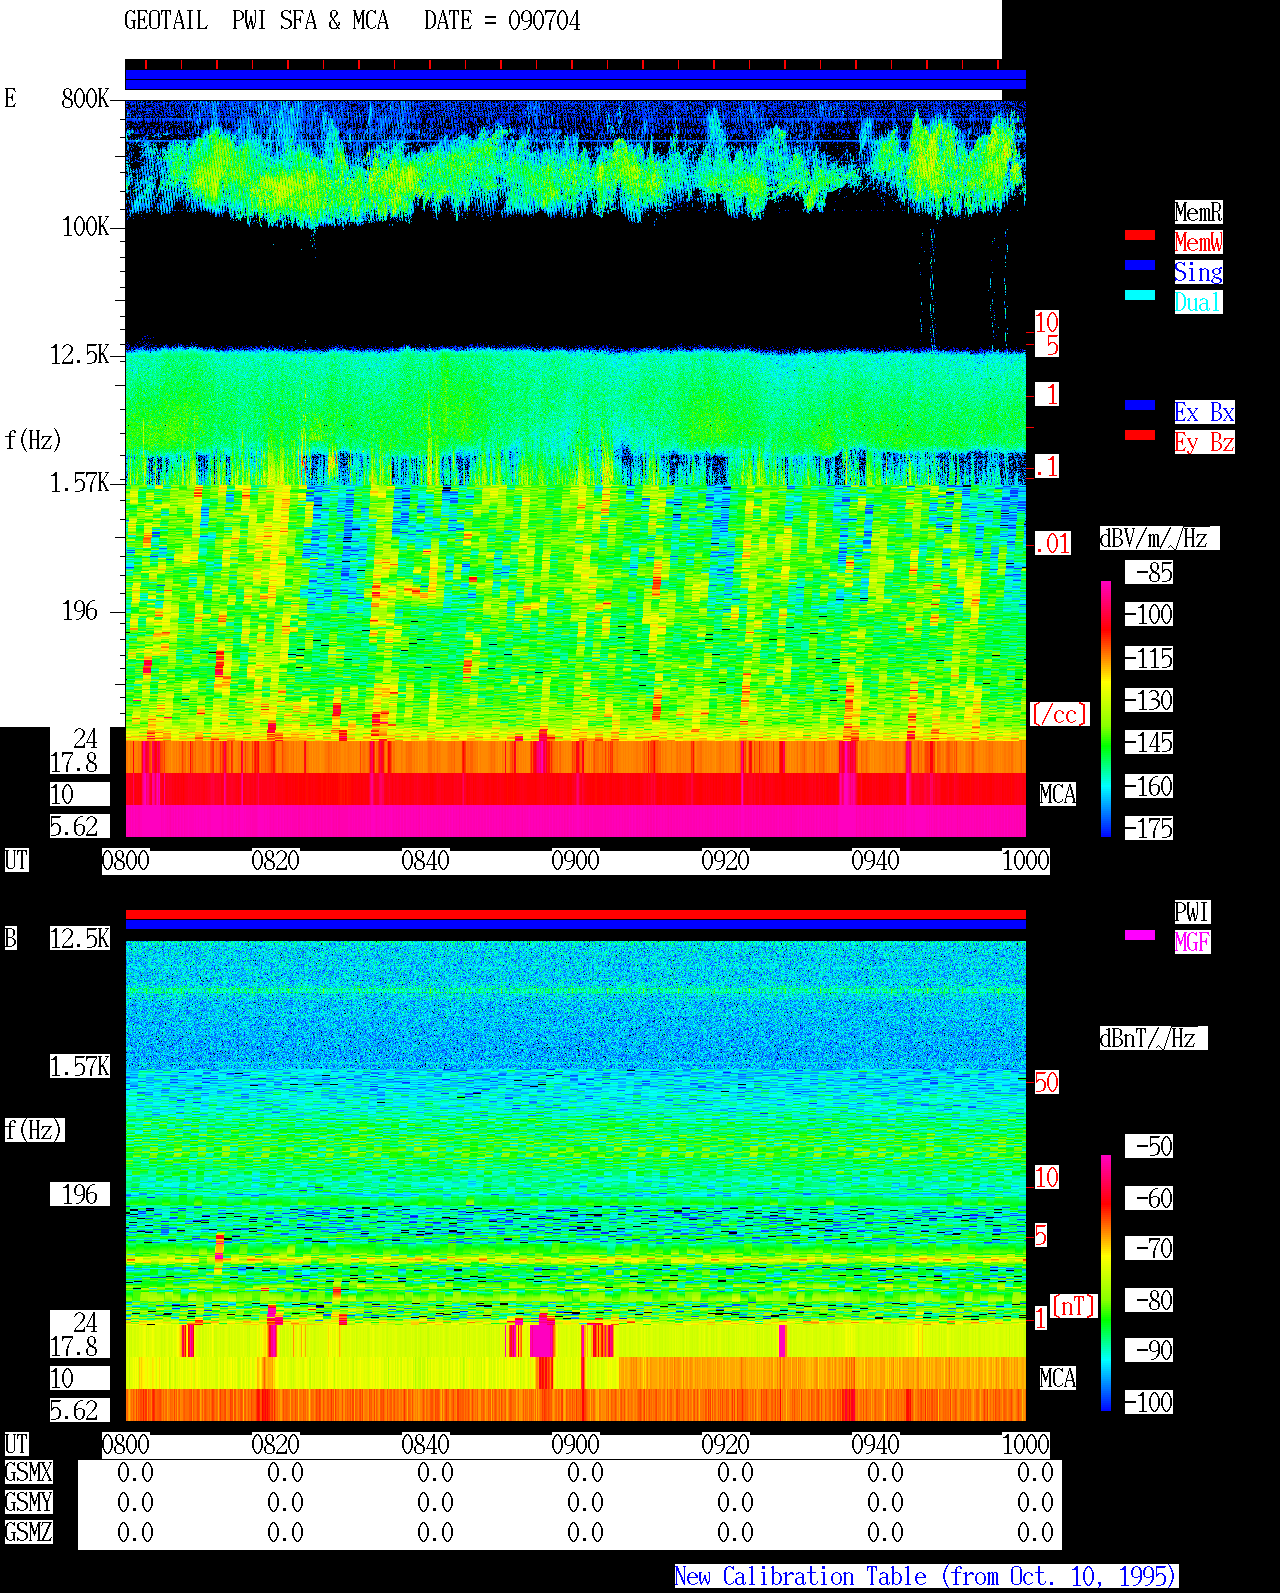Click the upper MCA label beside E panel

click(1058, 795)
